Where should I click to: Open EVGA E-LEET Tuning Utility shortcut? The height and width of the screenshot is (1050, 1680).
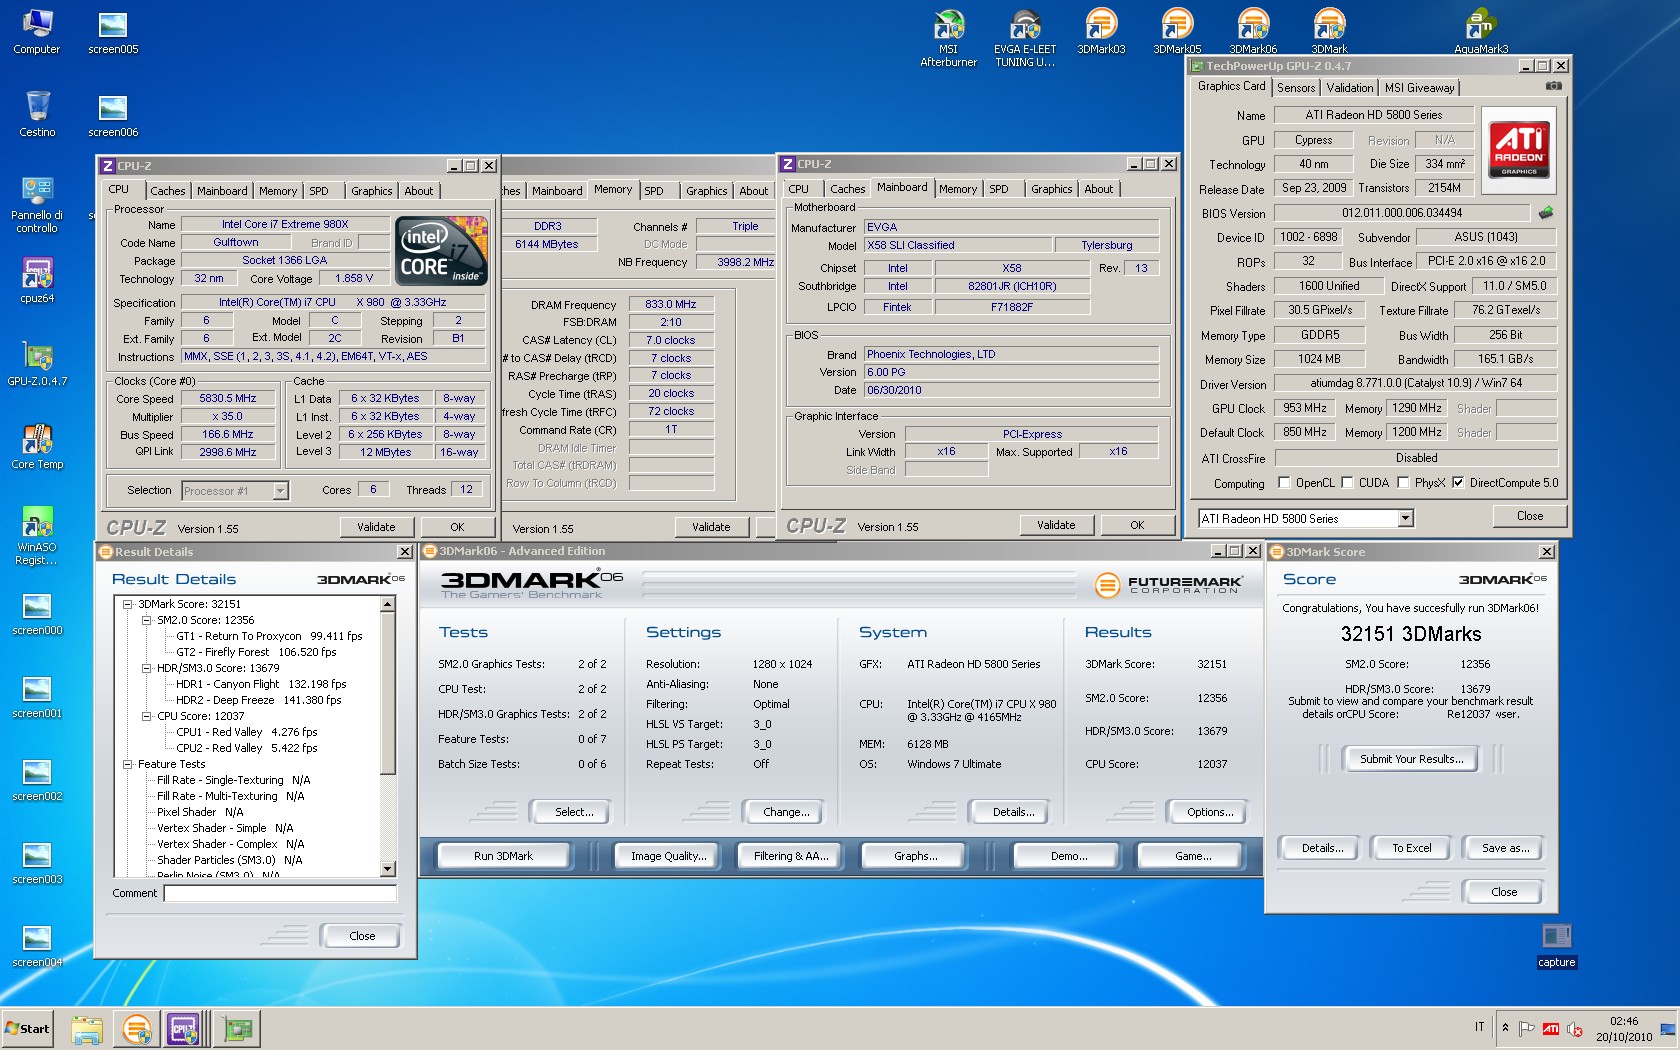point(1025,37)
